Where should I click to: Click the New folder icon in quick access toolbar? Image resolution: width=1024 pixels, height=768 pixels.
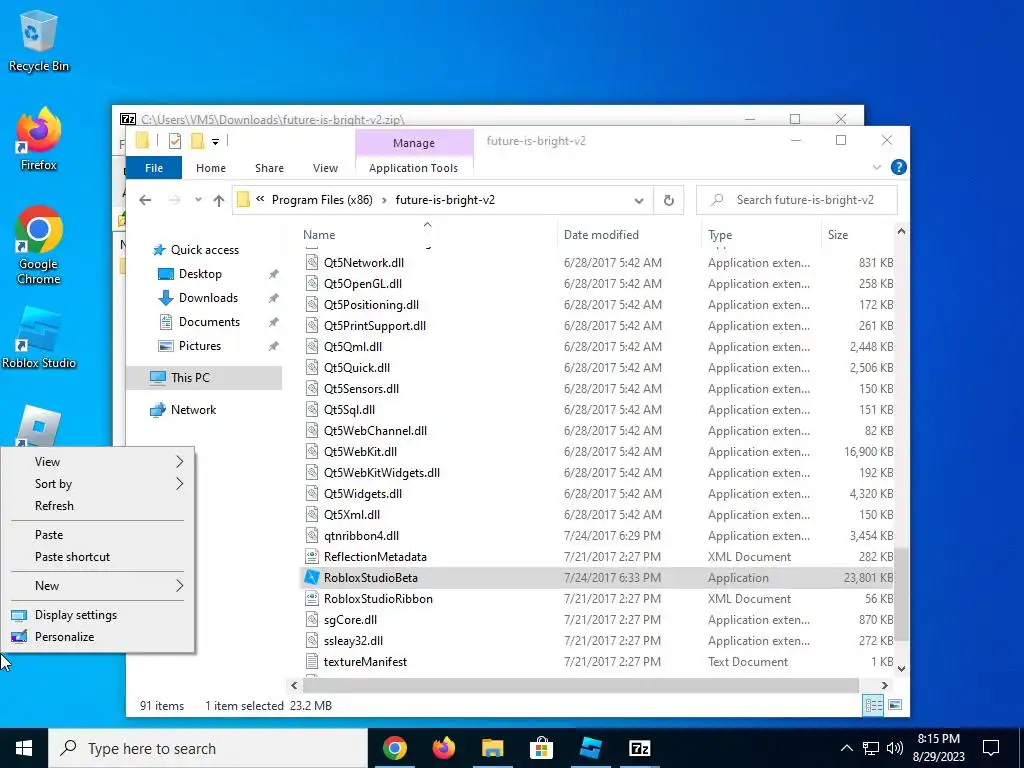click(x=197, y=140)
